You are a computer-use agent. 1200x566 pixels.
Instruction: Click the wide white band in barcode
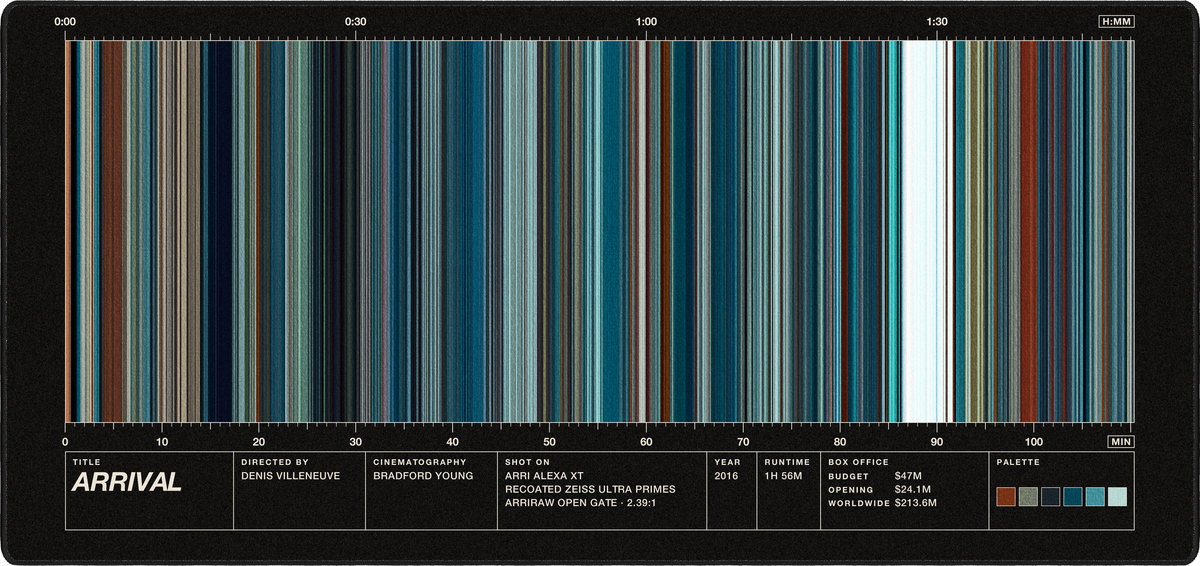coord(925,231)
